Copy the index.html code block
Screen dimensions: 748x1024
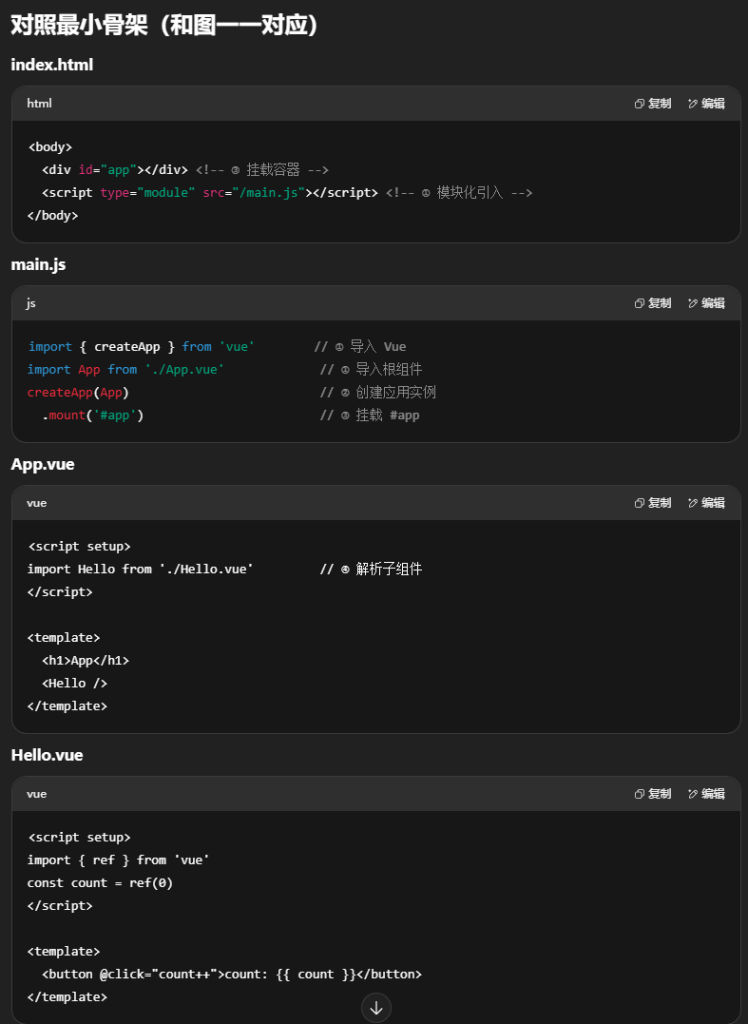653,103
